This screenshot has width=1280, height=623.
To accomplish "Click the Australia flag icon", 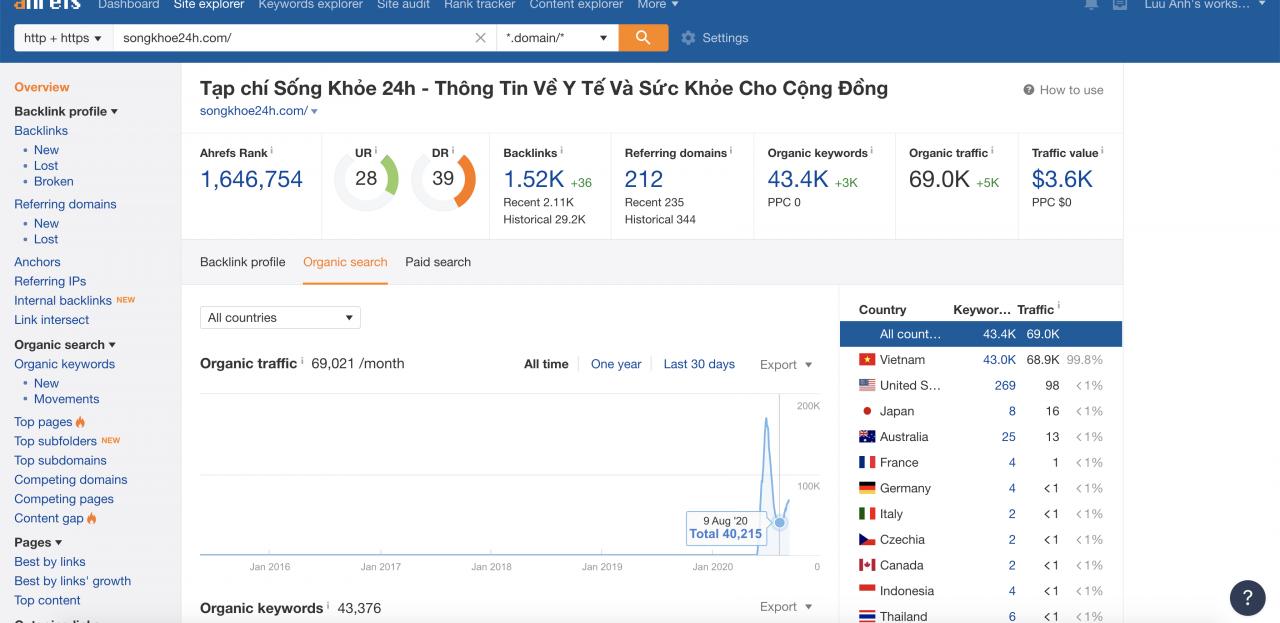I will point(867,437).
